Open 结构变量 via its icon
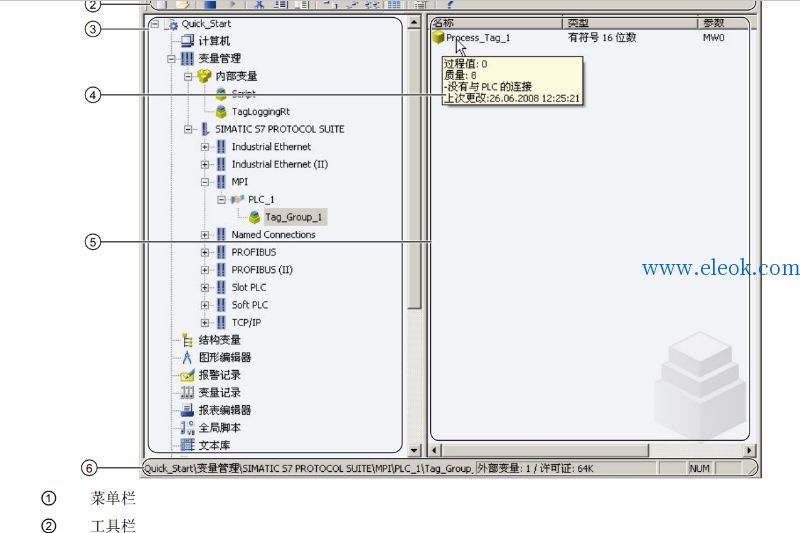This screenshot has height=533, width=800. [187, 340]
